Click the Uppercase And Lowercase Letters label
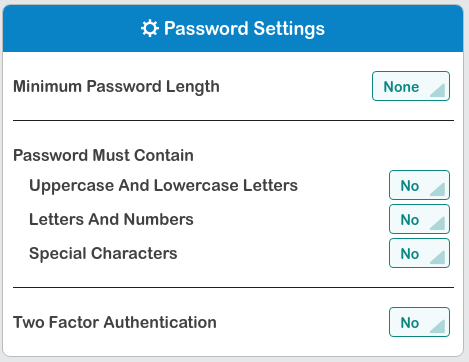The image size is (469, 362). click(163, 186)
